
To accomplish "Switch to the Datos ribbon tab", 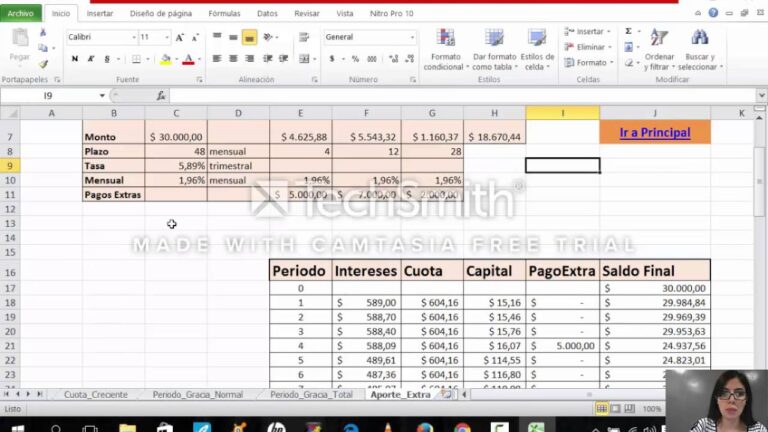I will click(x=267, y=14).
